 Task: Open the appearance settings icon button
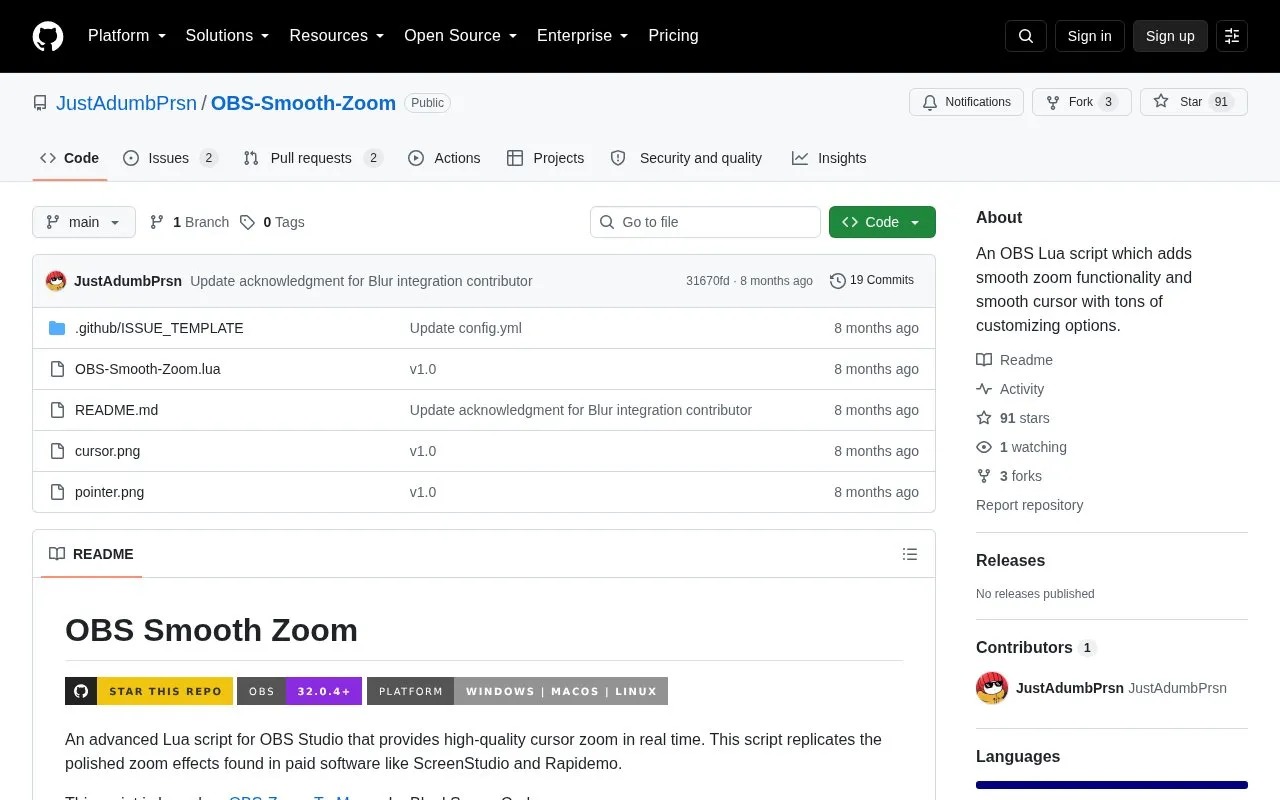pos(1232,36)
